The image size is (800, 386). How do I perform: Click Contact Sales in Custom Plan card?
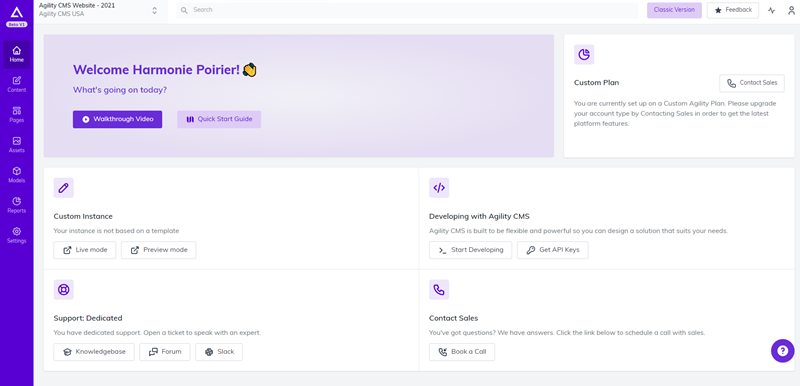[752, 83]
